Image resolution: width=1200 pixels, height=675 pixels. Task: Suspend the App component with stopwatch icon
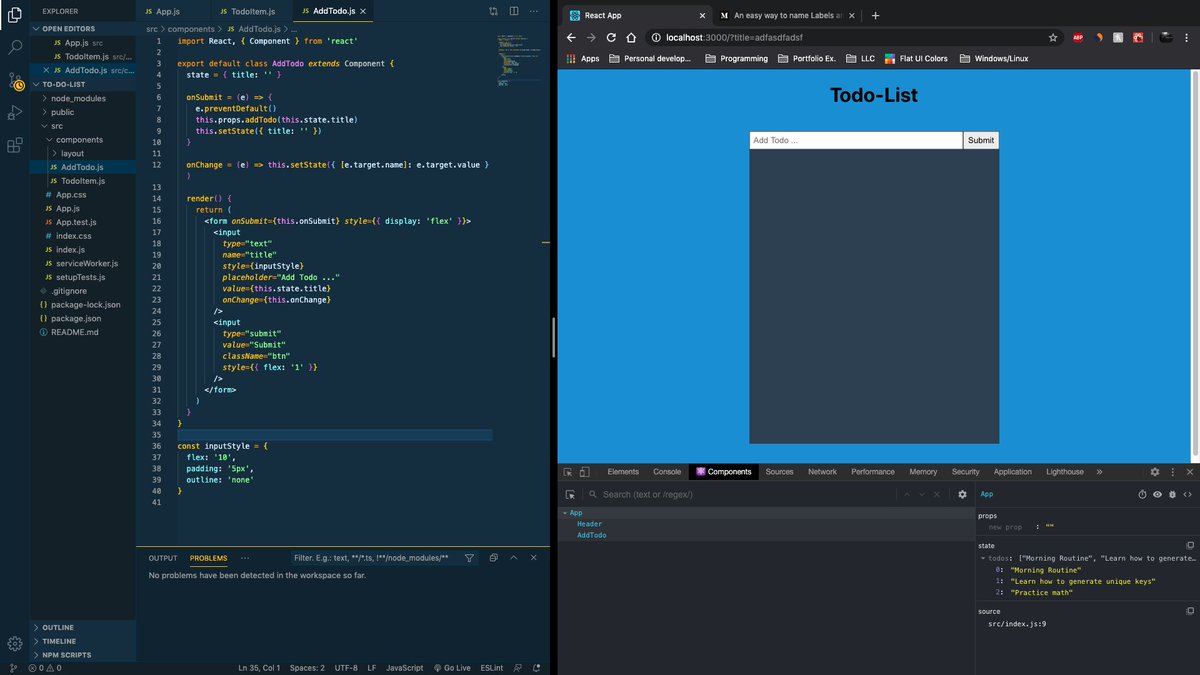coord(1143,494)
